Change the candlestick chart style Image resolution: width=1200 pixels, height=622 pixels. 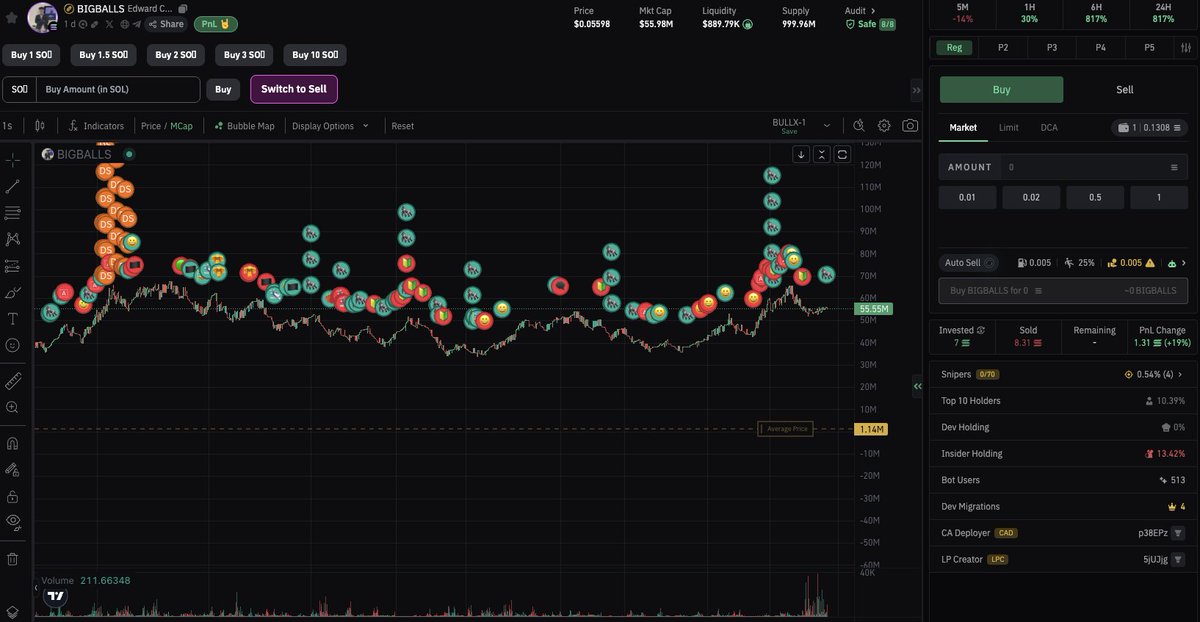tap(40, 126)
